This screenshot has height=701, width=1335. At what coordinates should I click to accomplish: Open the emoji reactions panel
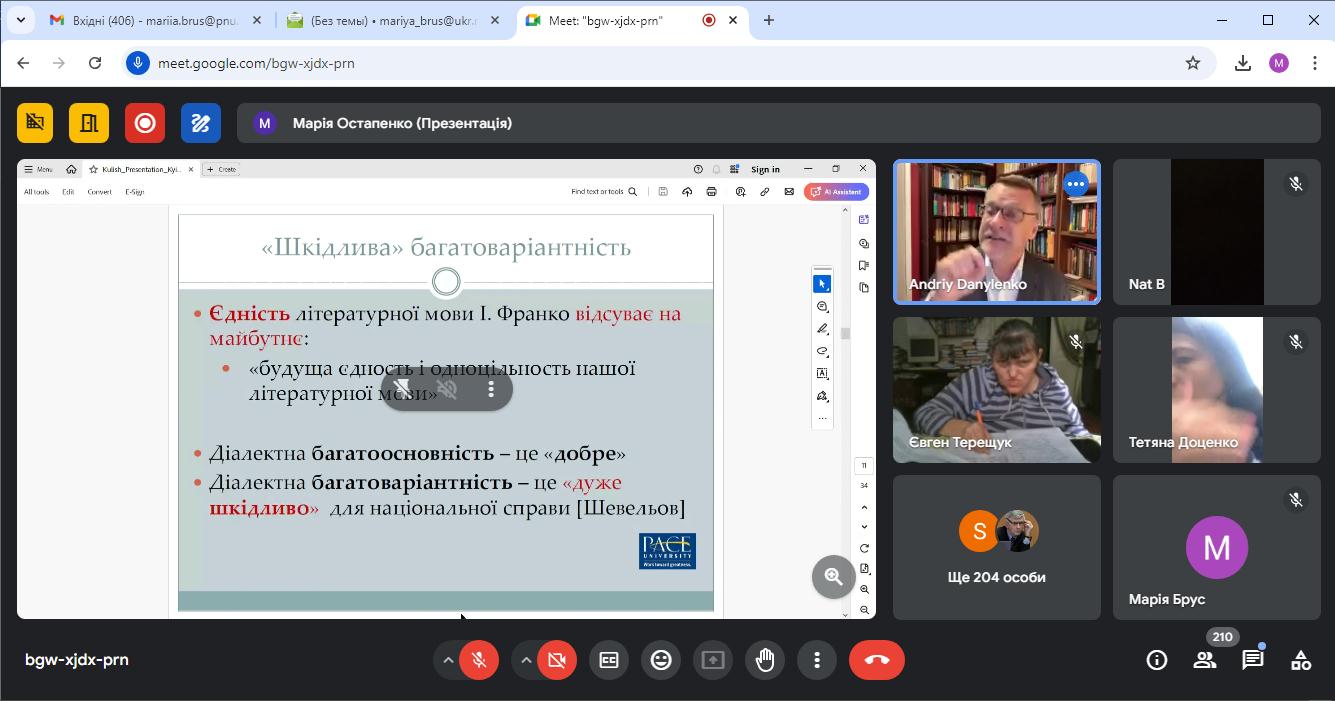coord(661,660)
